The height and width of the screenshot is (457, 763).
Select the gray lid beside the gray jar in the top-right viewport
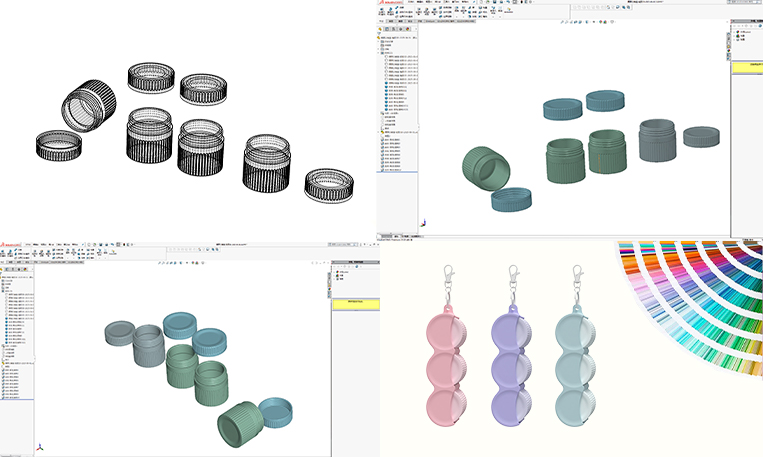701,136
